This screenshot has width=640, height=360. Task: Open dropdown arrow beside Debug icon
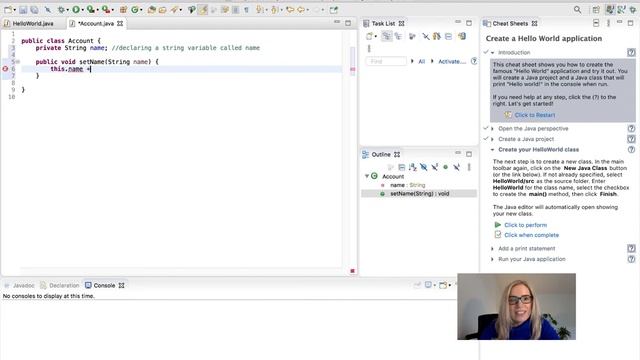[x=68, y=10]
